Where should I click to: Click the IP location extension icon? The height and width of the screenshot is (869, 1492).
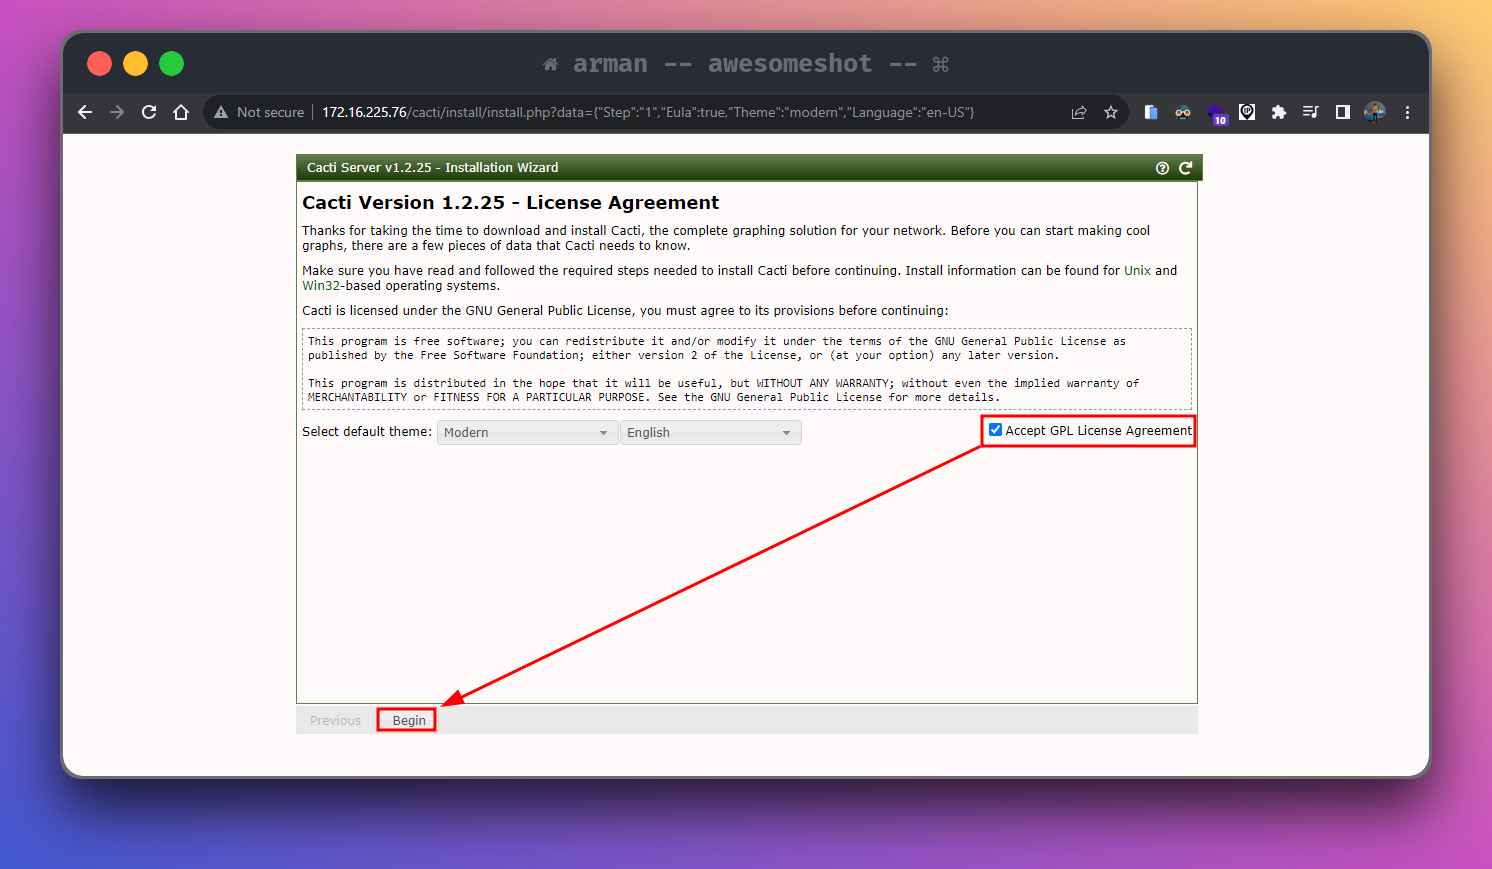tap(1247, 112)
